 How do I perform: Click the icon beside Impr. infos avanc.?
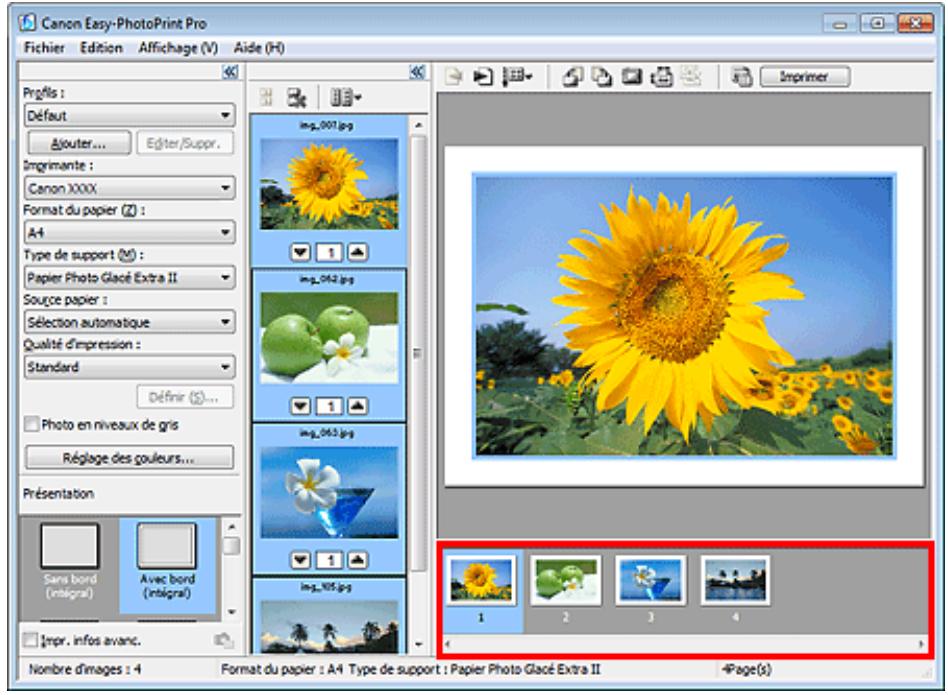(224, 640)
